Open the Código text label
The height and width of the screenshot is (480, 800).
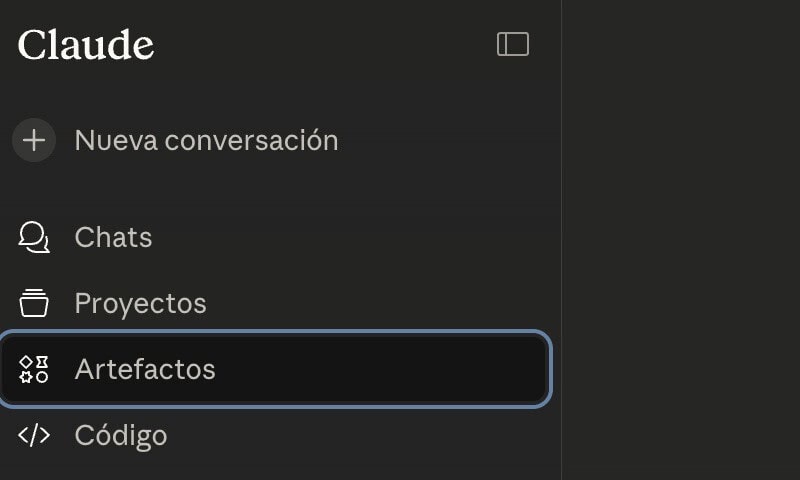(121, 435)
